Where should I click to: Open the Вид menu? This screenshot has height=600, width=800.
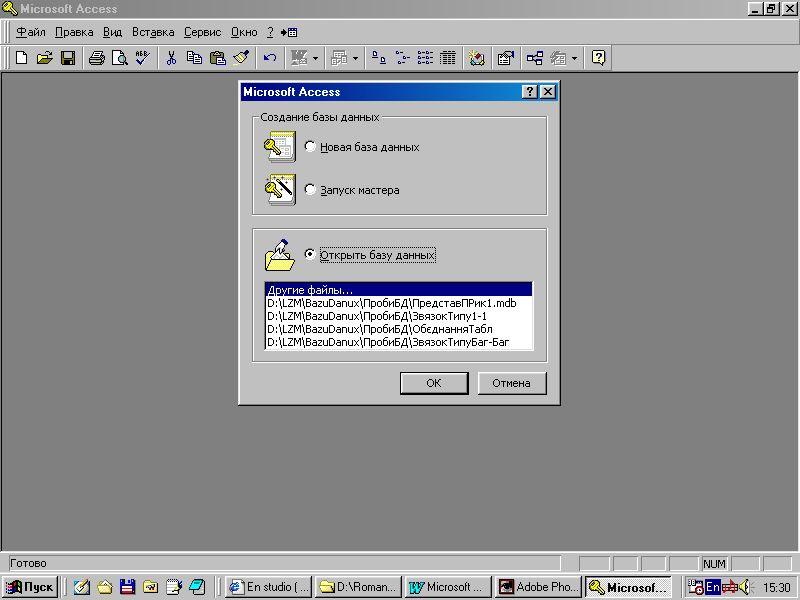click(112, 32)
